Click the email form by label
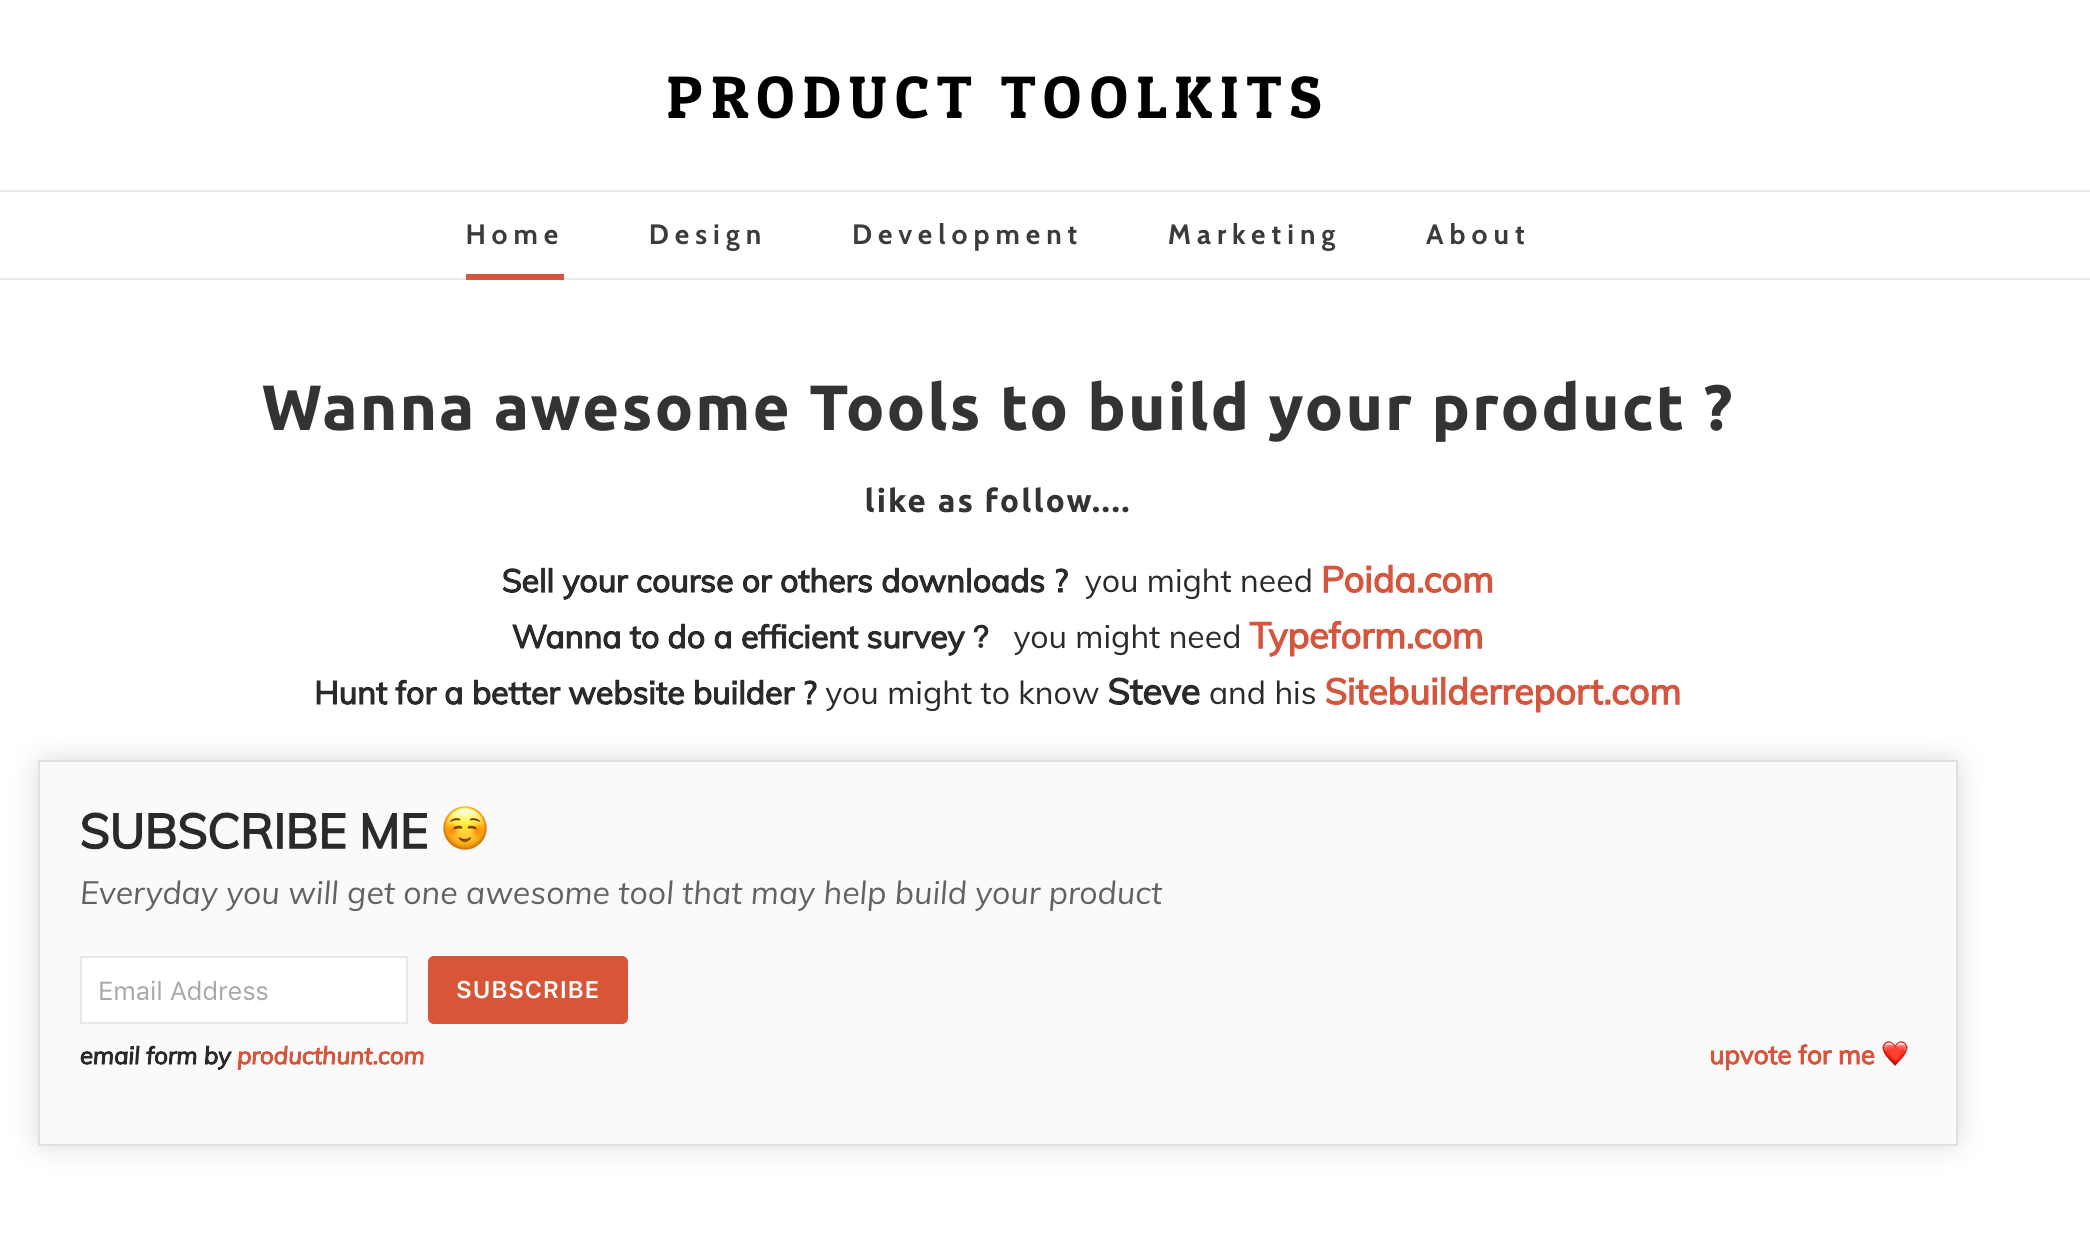Viewport: 2090px width, 1238px height. click(x=155, y=1056)
